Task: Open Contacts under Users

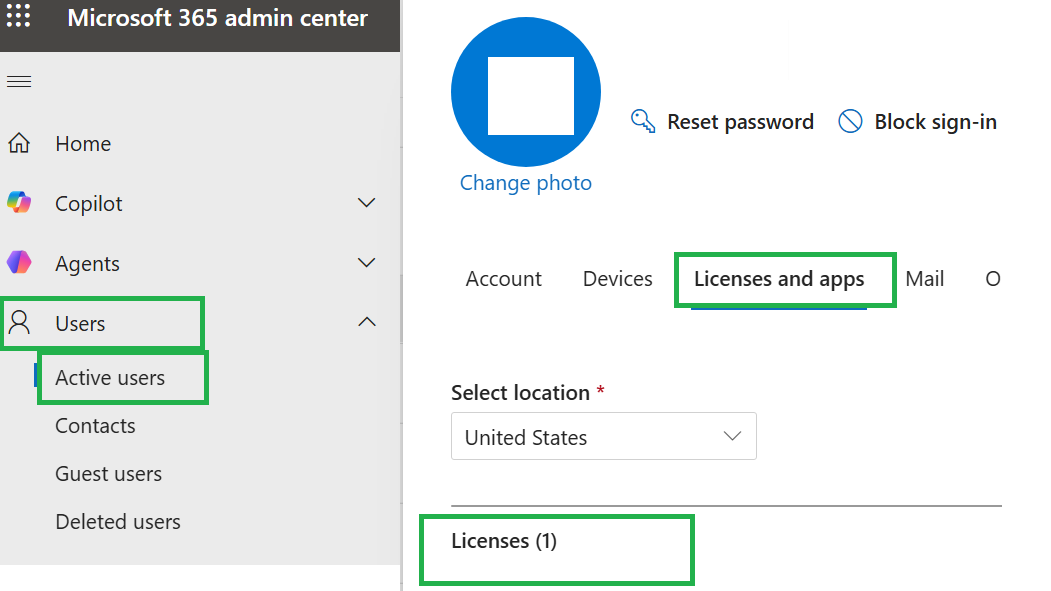Action: (x=95, y=425)
